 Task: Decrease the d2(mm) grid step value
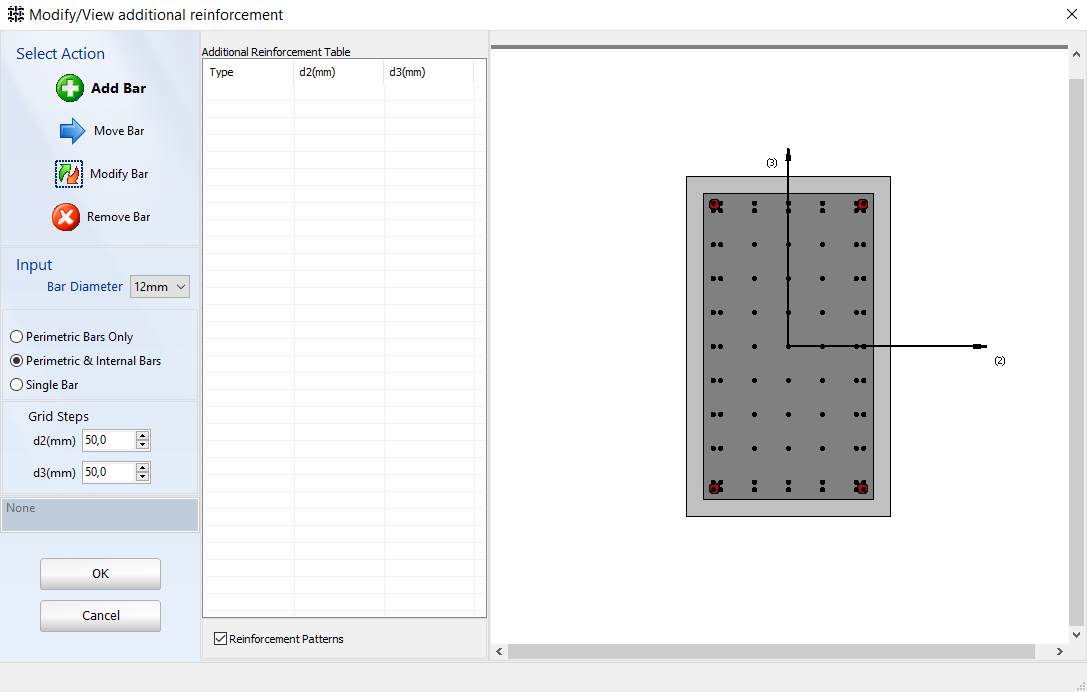pos(143,445)
